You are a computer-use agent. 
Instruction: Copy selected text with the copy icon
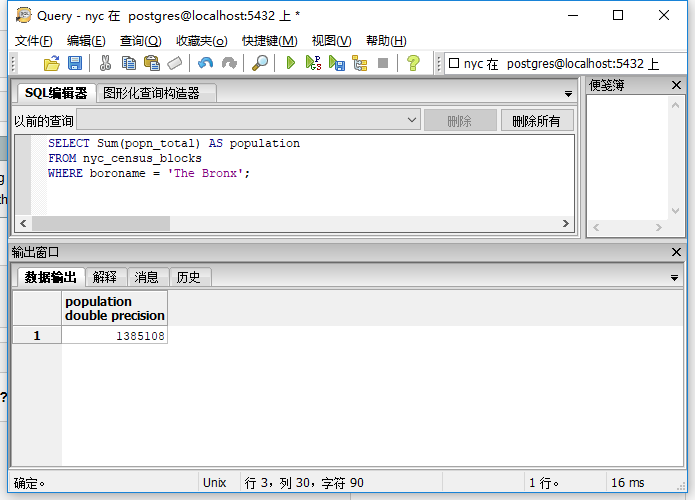pos(129,63)
